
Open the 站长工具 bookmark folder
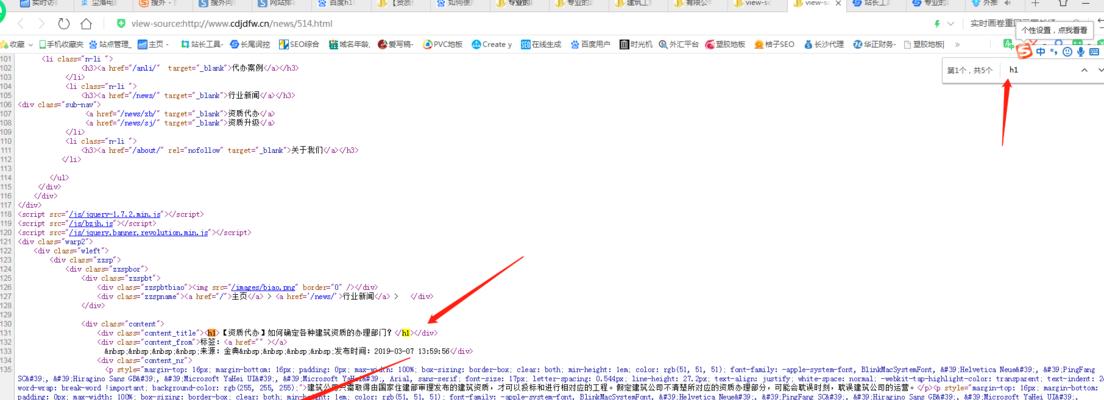pyautogui.click(x=203, y=44)
